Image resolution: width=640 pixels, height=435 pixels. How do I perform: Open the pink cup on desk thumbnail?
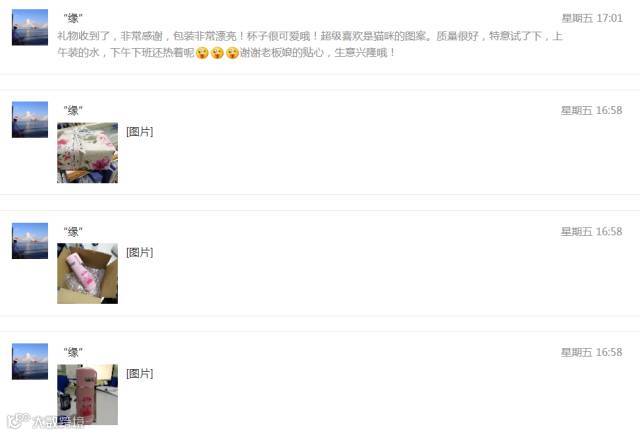click(87, 394)
